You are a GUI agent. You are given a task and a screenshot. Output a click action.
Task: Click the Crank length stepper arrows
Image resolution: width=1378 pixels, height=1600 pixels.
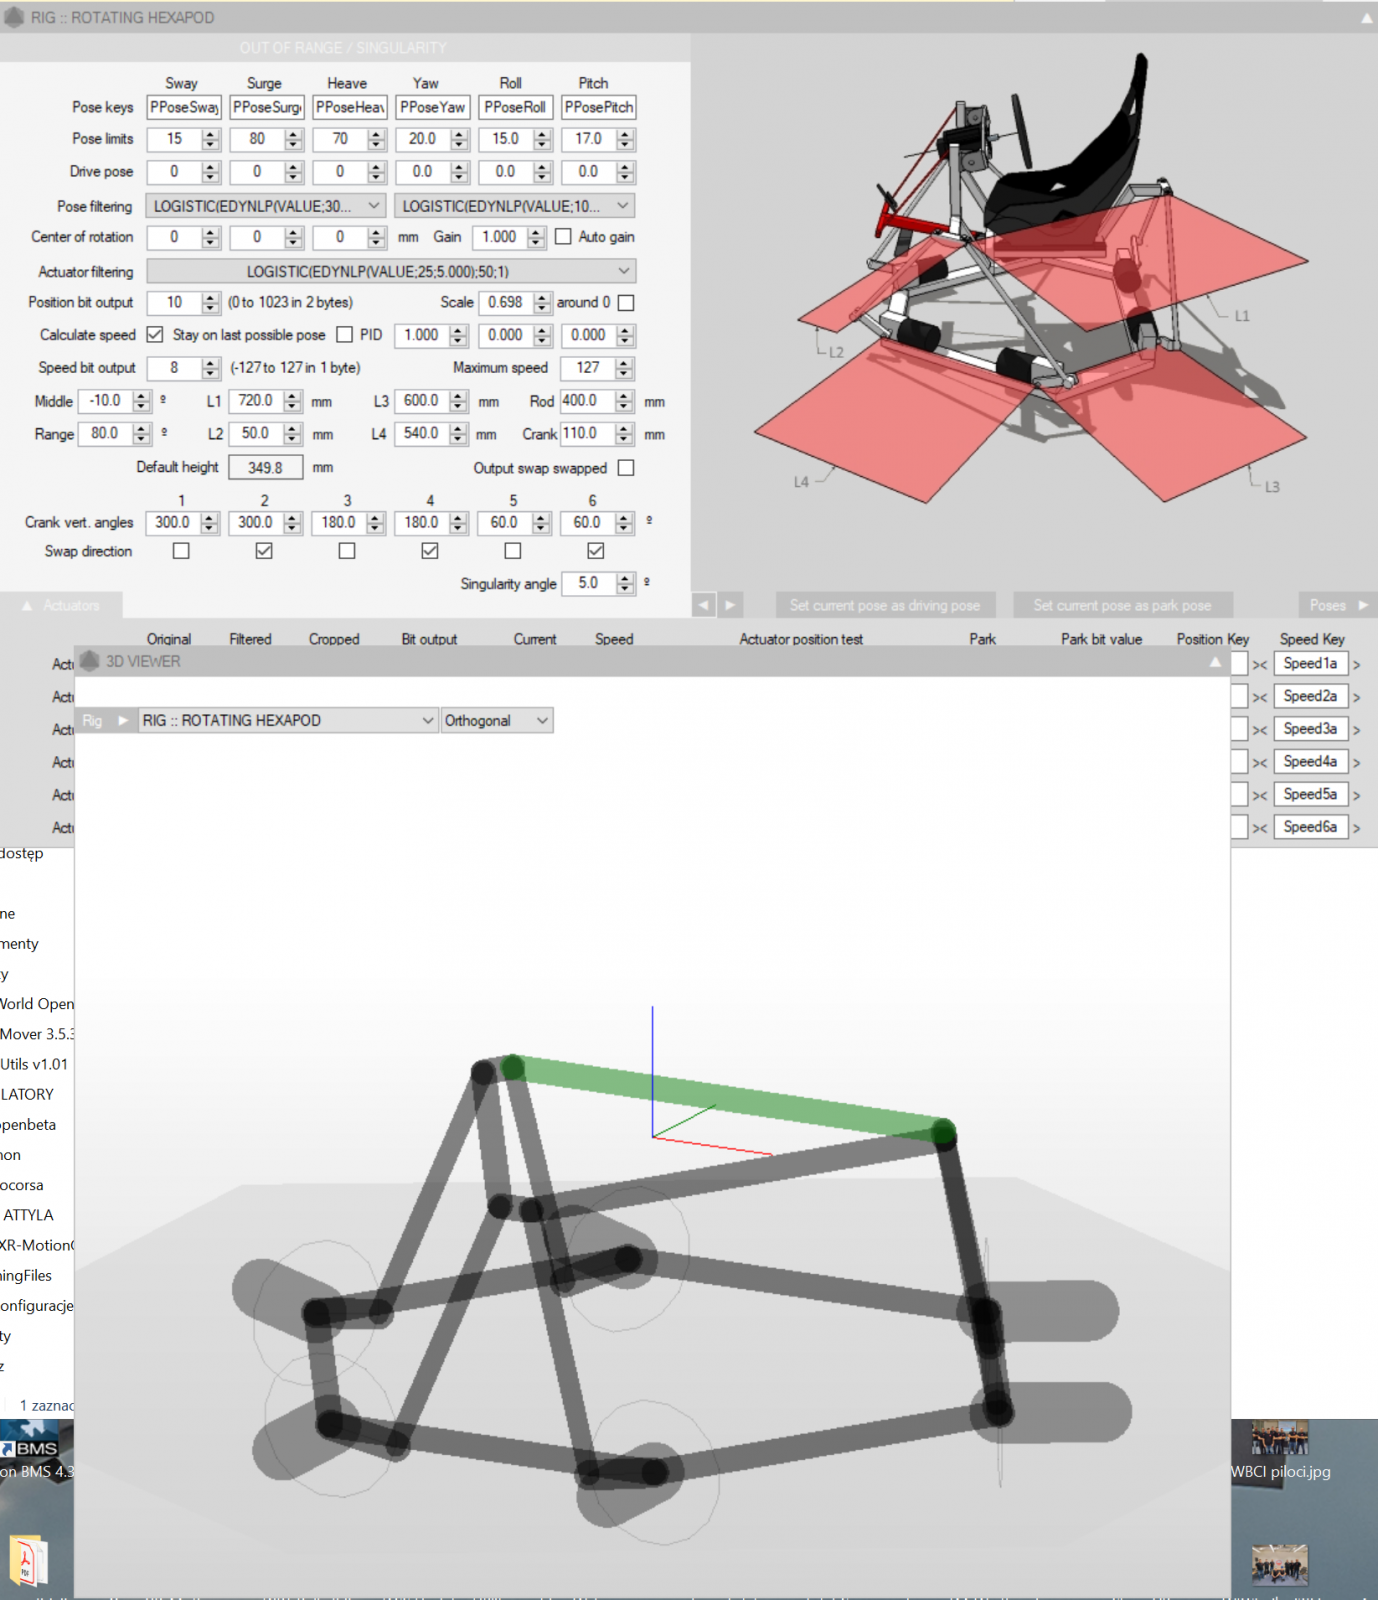click(625, 434)
